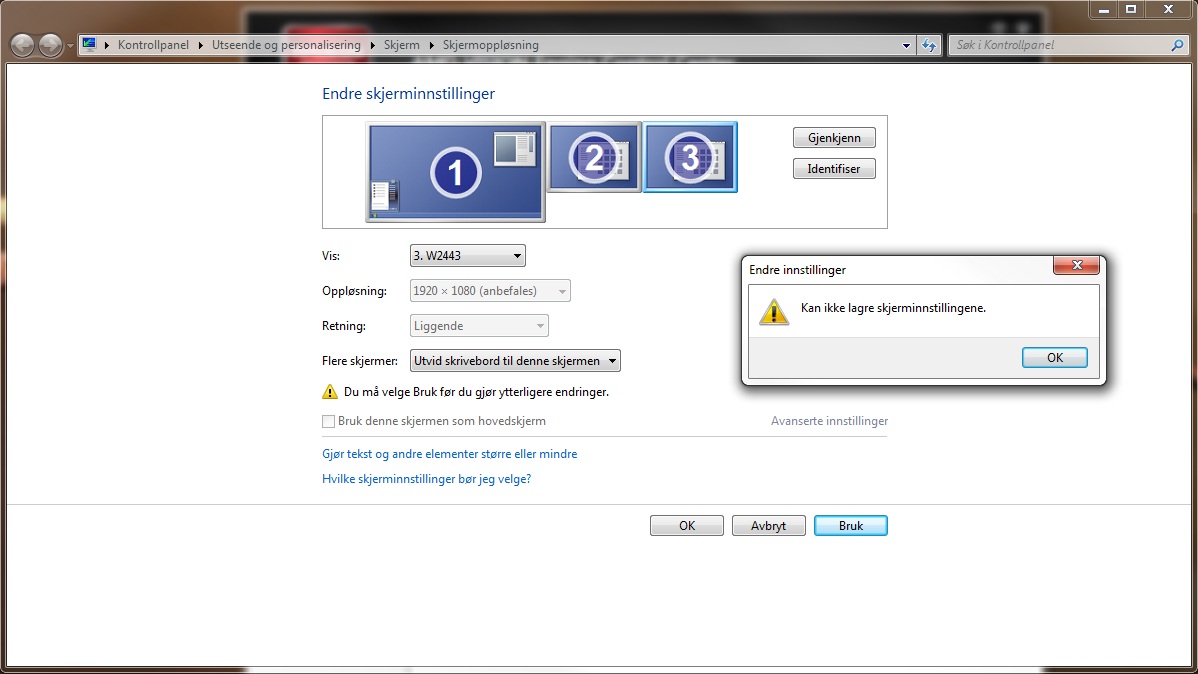Image resolution: width=1198 pixels, height=674 pixels.
Task: Click the address bar refresh icon
Action: point(929,45)
